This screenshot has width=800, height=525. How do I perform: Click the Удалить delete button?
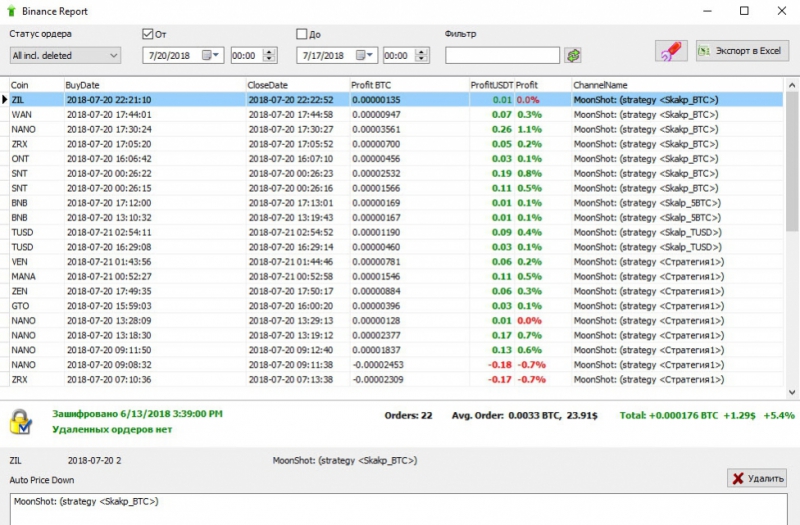[757, 478]
